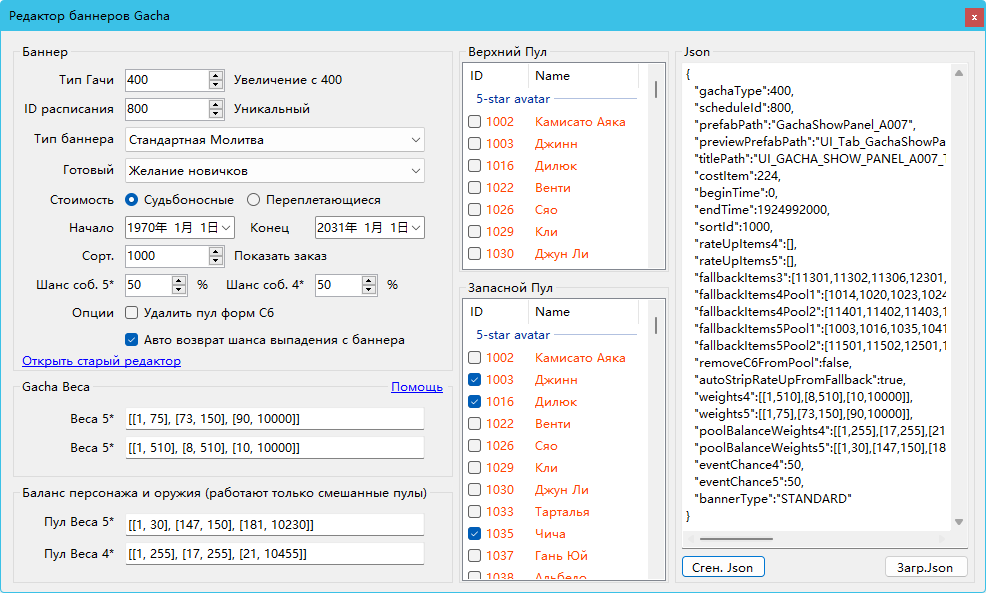Image resolution: width=986 pixels, height=593 pixels.
Task: Increase the Тип Гачи value with up arrow
Action: click(216, 75)
